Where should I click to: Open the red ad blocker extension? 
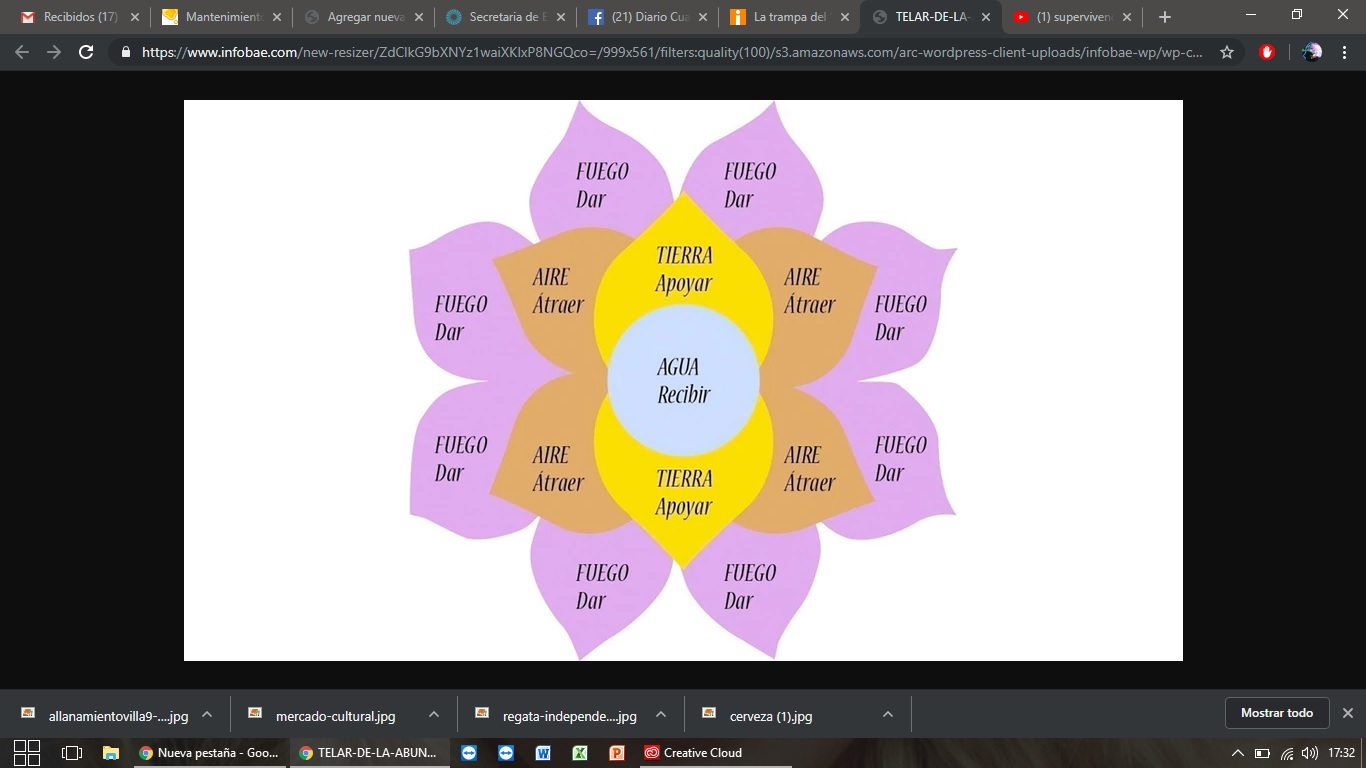tap(1267, 52)
